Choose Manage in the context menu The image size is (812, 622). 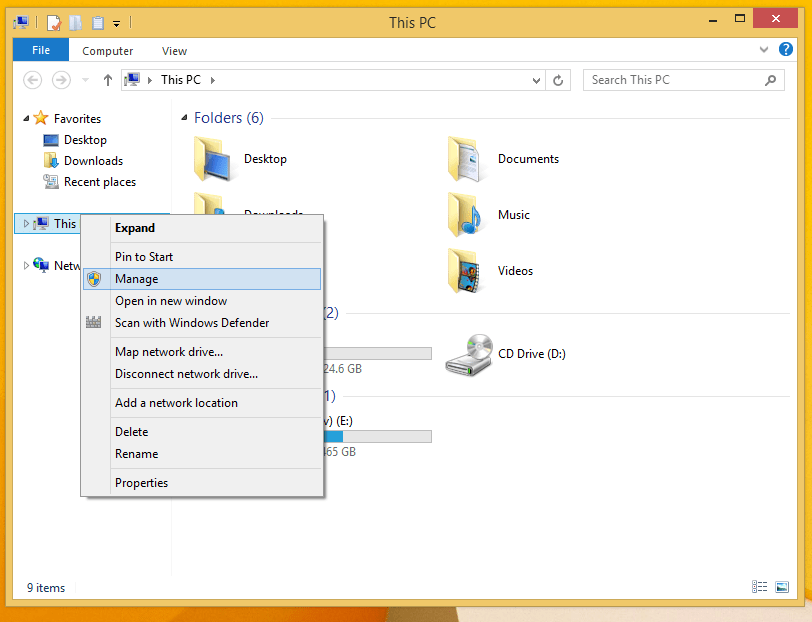click(x=202, y=279)
